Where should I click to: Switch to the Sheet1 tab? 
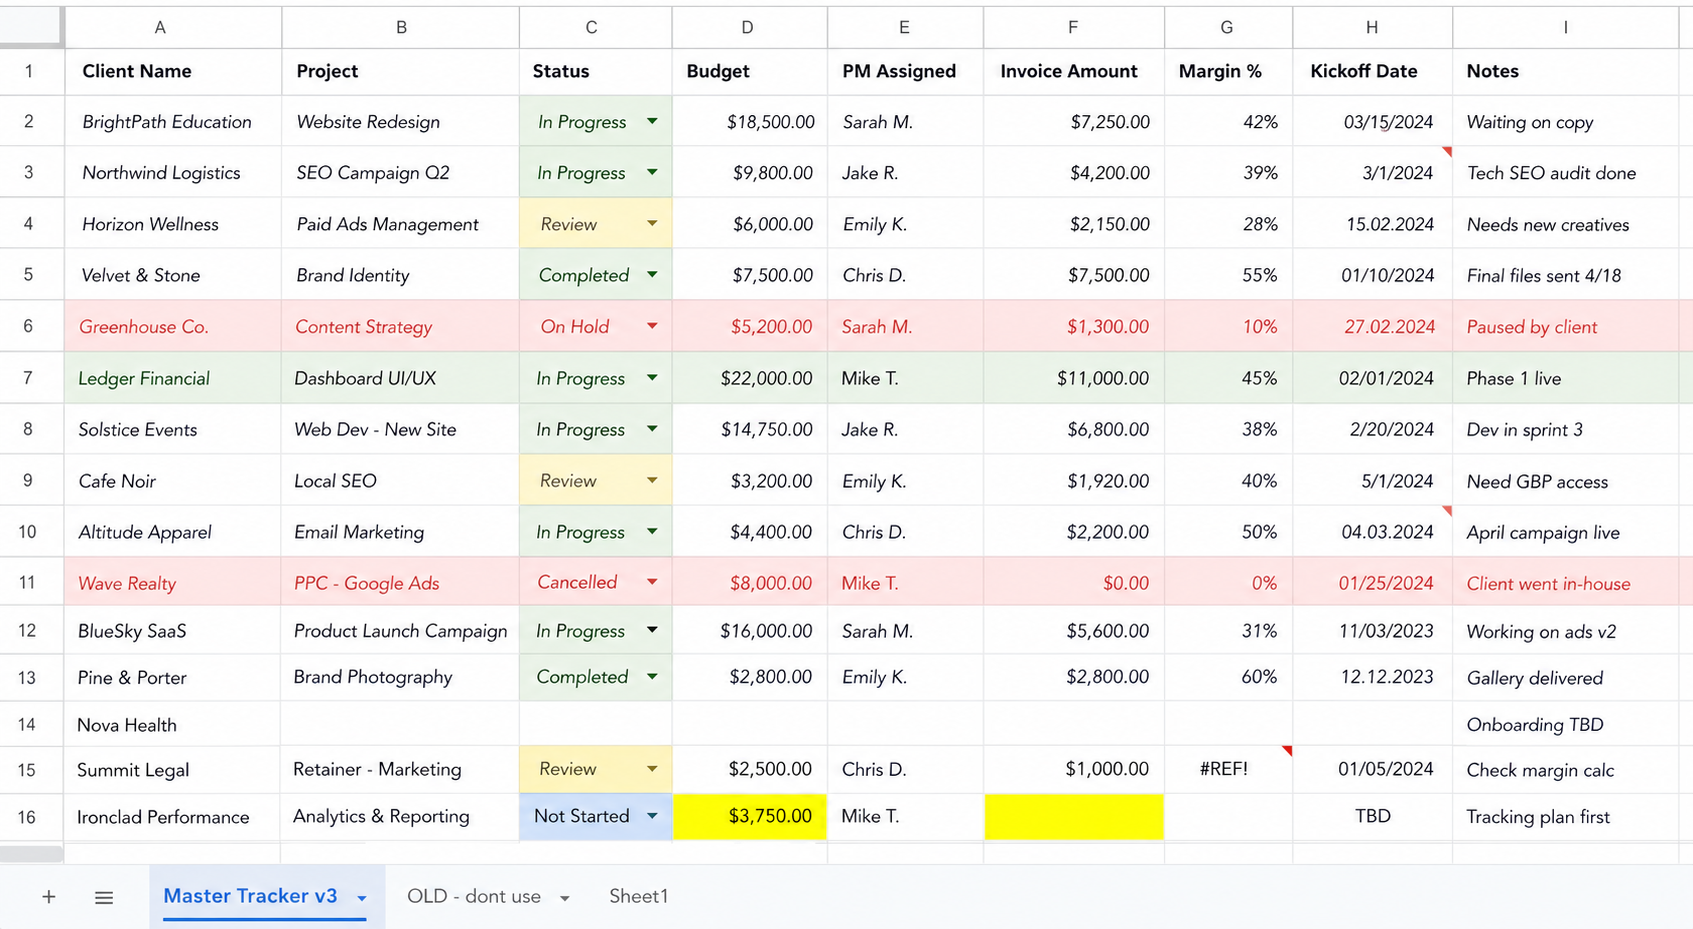pyautogui.click(x=638, y=897)
